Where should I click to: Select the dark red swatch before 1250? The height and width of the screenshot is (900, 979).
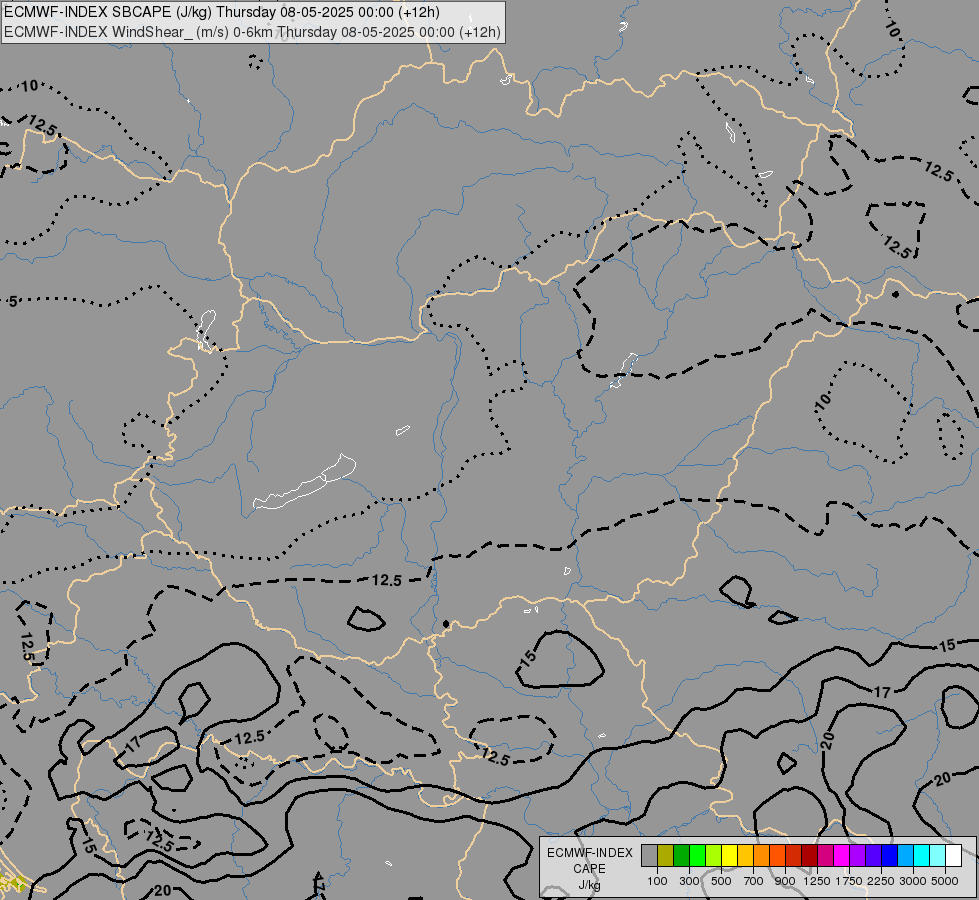pyautogui.click(x=810, y=855)
